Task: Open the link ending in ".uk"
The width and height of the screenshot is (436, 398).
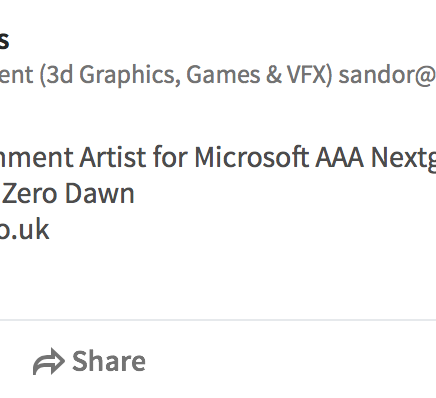Action: click(x=24, y=229)
